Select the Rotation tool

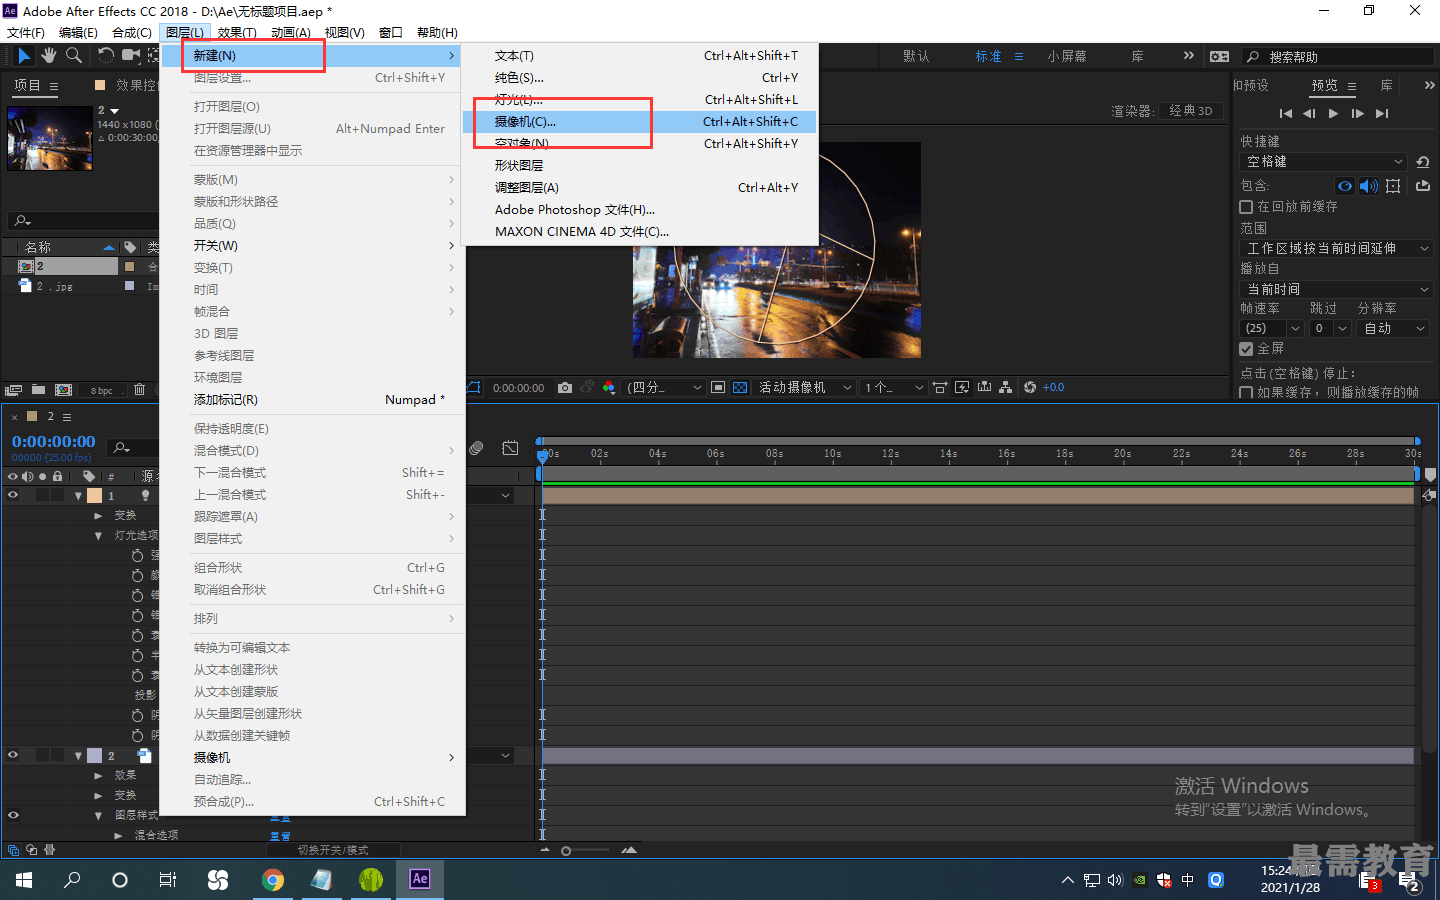tap(105, 56)
